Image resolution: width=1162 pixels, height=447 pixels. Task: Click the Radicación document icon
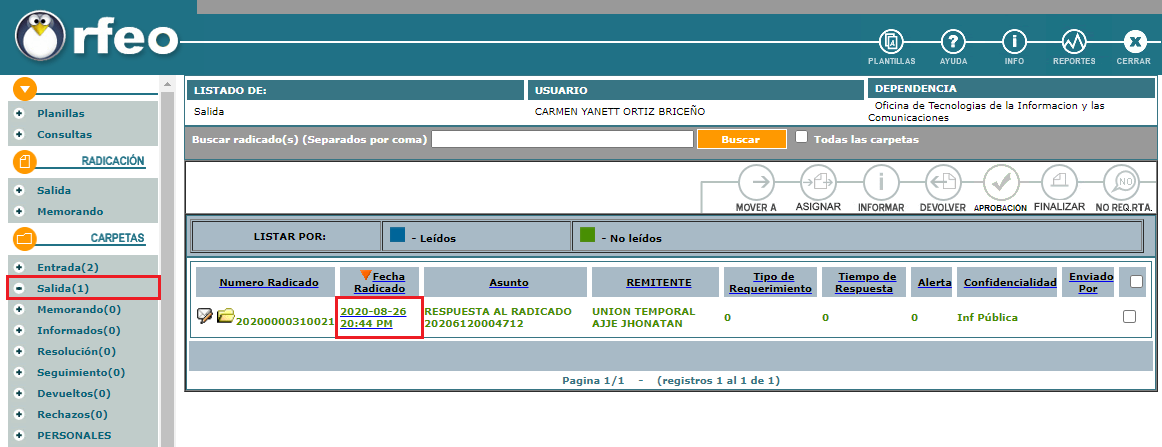[x=25, y=162]
